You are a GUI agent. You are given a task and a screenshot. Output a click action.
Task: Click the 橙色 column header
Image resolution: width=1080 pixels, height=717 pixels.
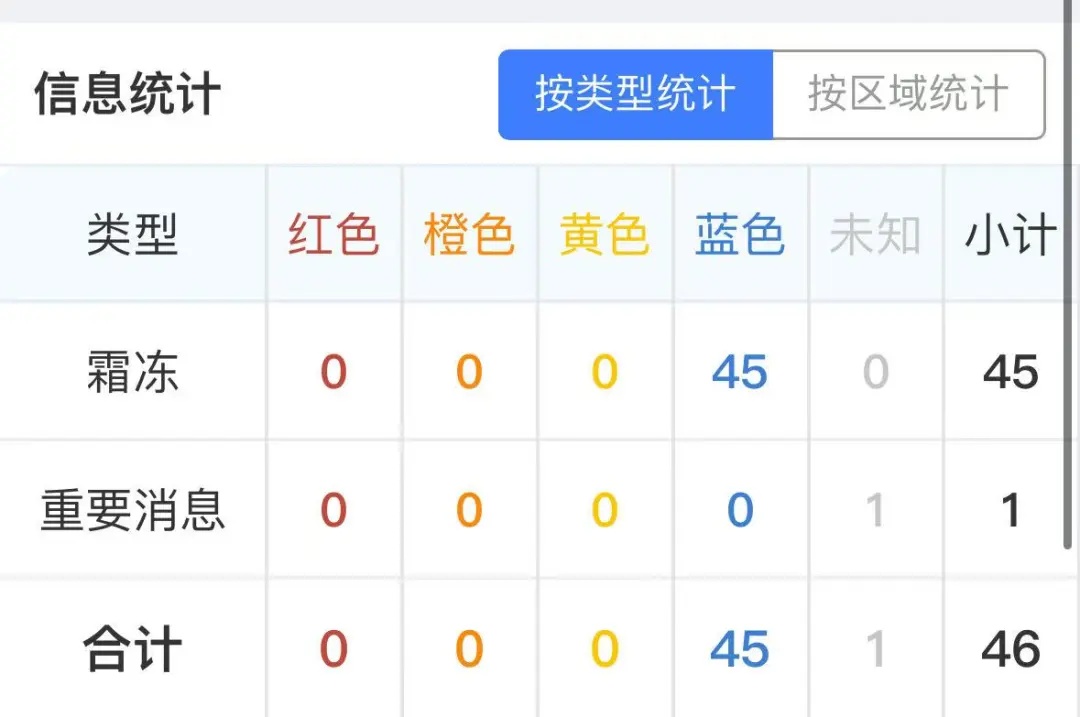coord(469,234)
